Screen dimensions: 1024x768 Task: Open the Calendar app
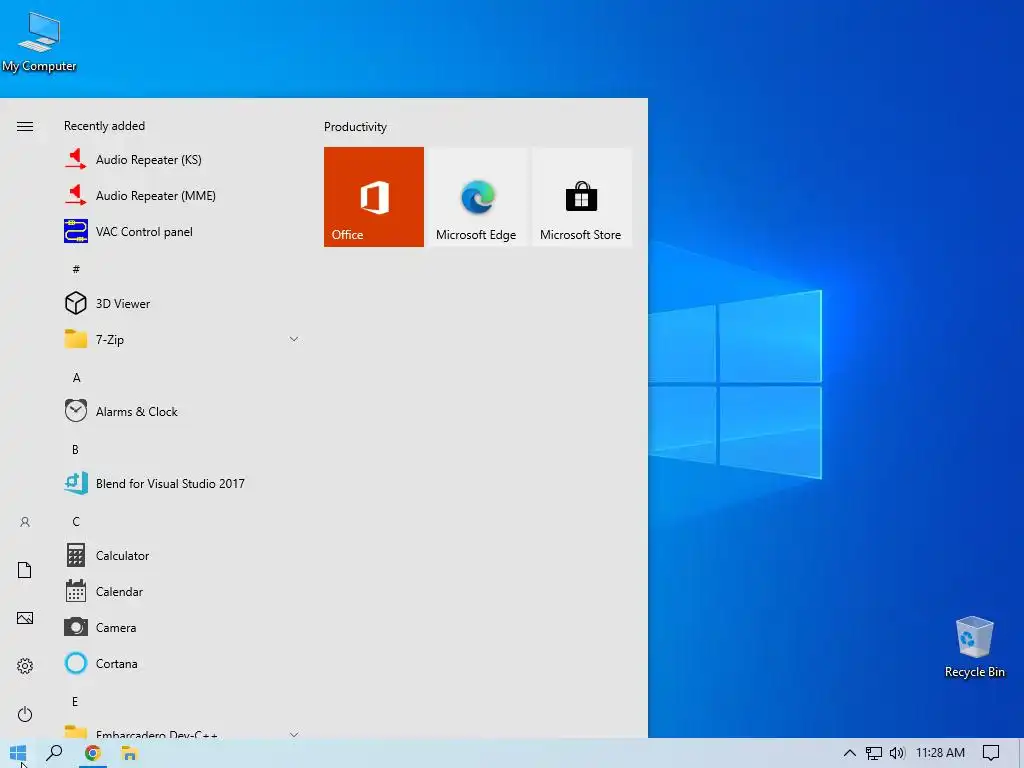pyautogui.click(x=182, y=591)
